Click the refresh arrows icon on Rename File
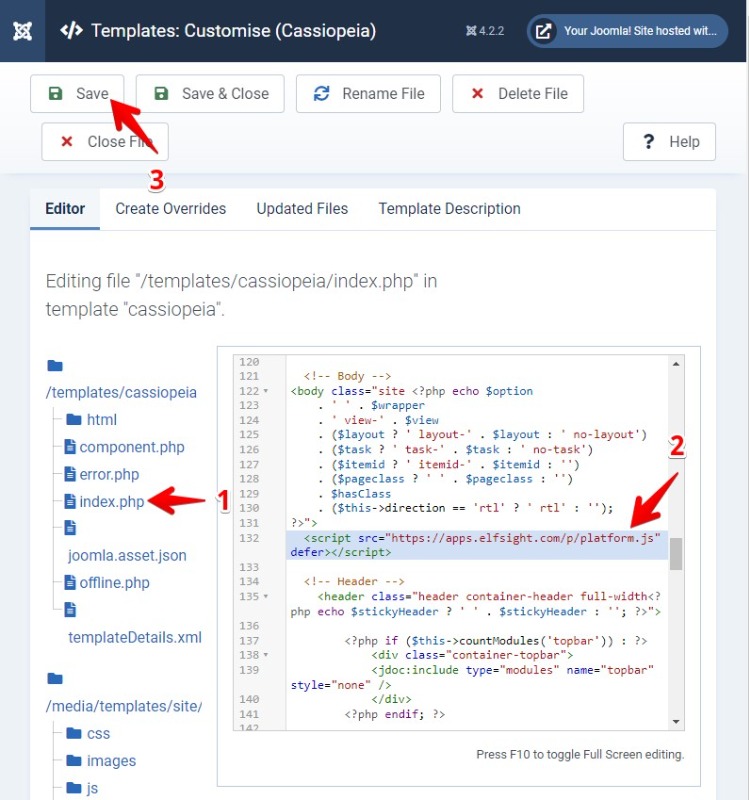The width and height of the screenshot is (749, 800). pyautogui.click(x=321, y=93)
